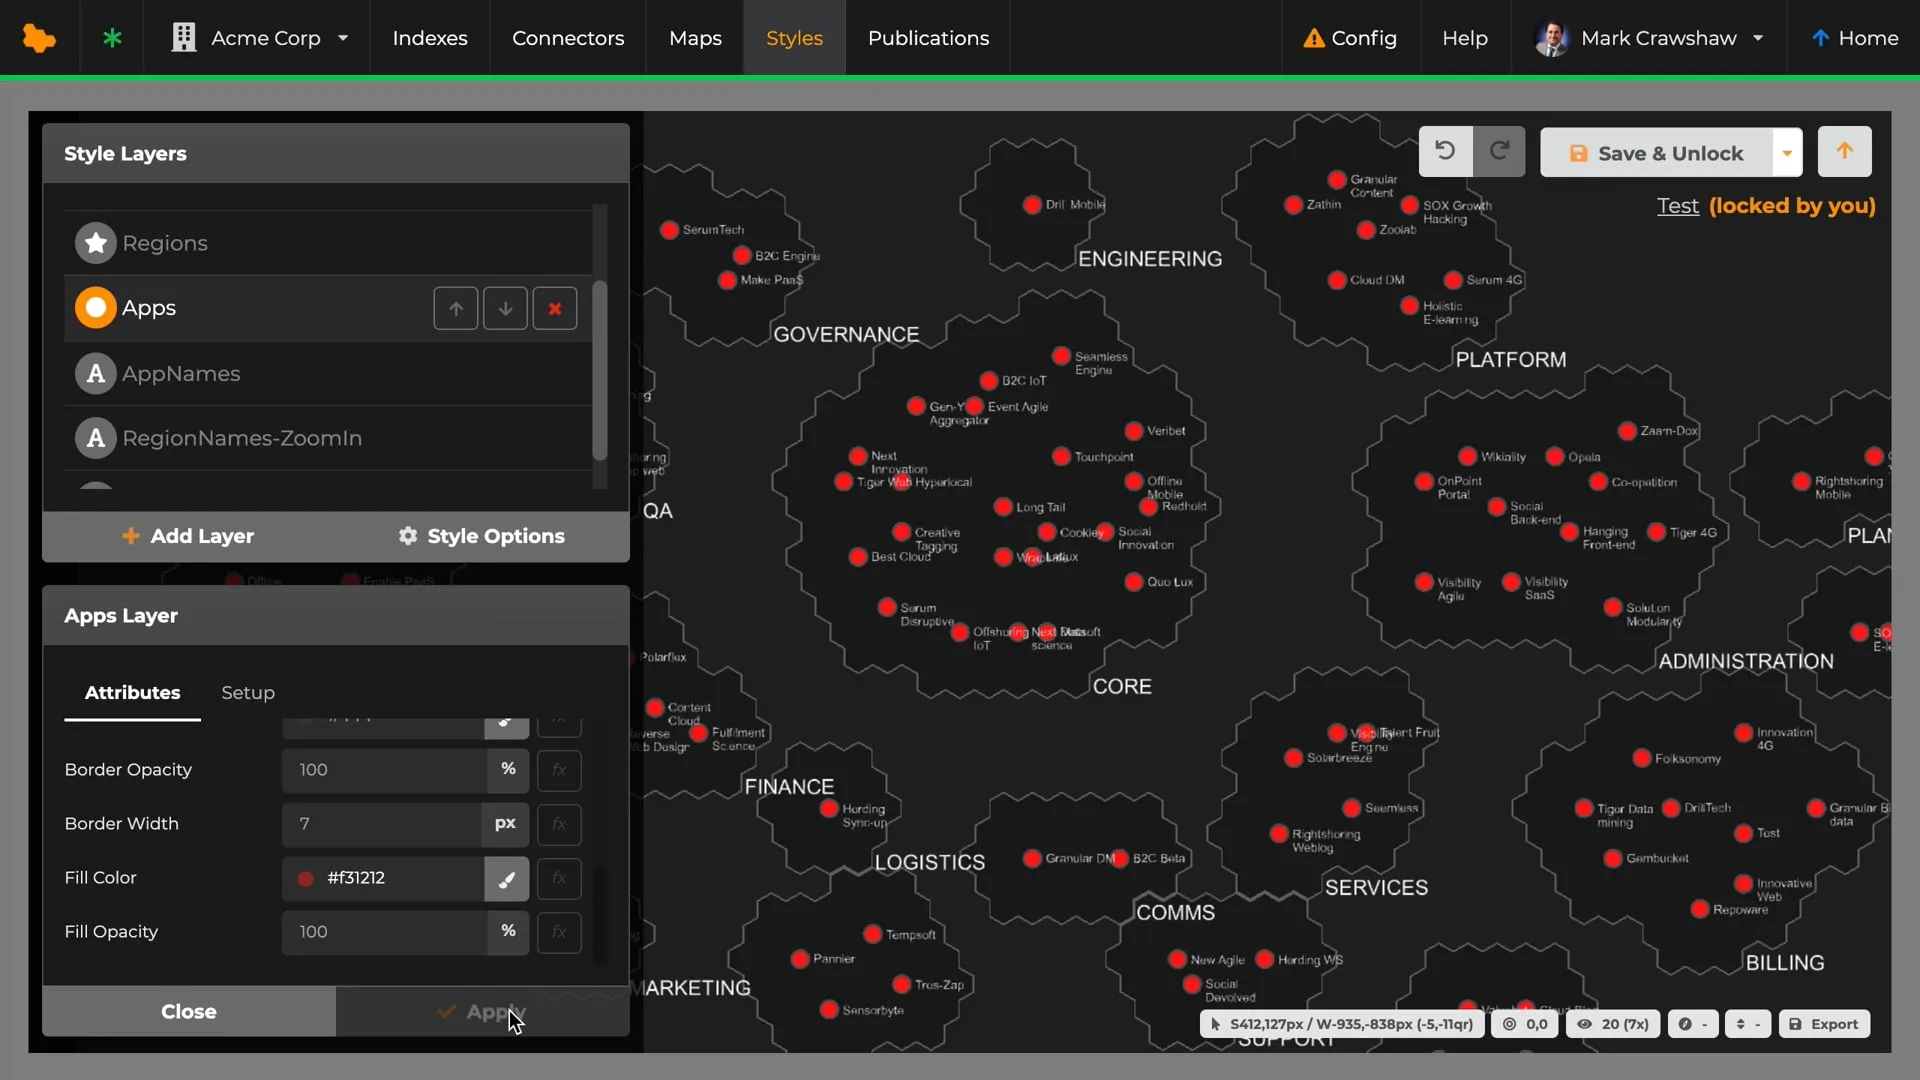Click the up-down arrows status button
The width and height of the screenshot is (1920, 1080).
(1748, 1024)
